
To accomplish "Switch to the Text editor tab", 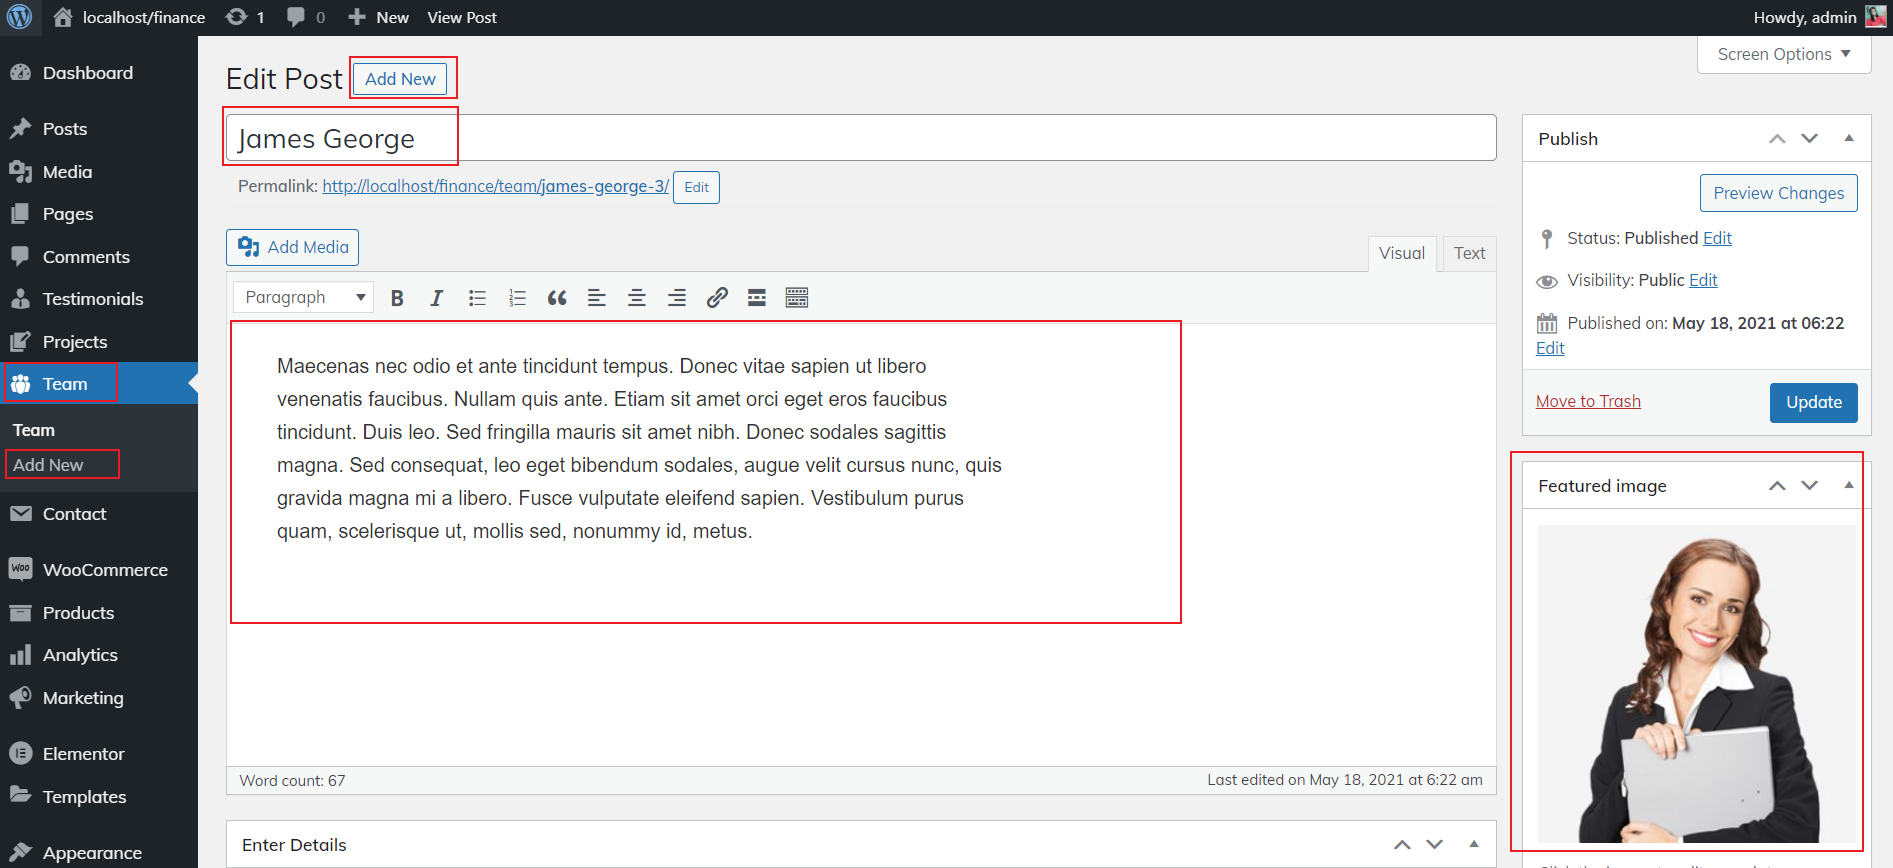I will click(x=1469, y=253).
